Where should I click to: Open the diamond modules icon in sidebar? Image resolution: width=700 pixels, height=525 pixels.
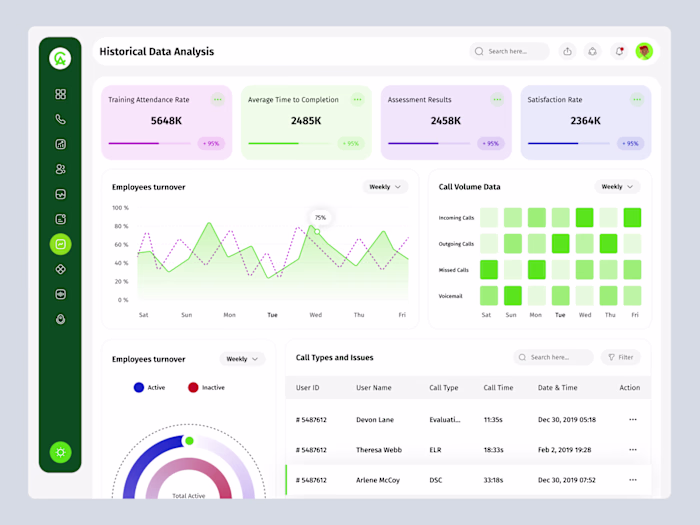[60, 269]
